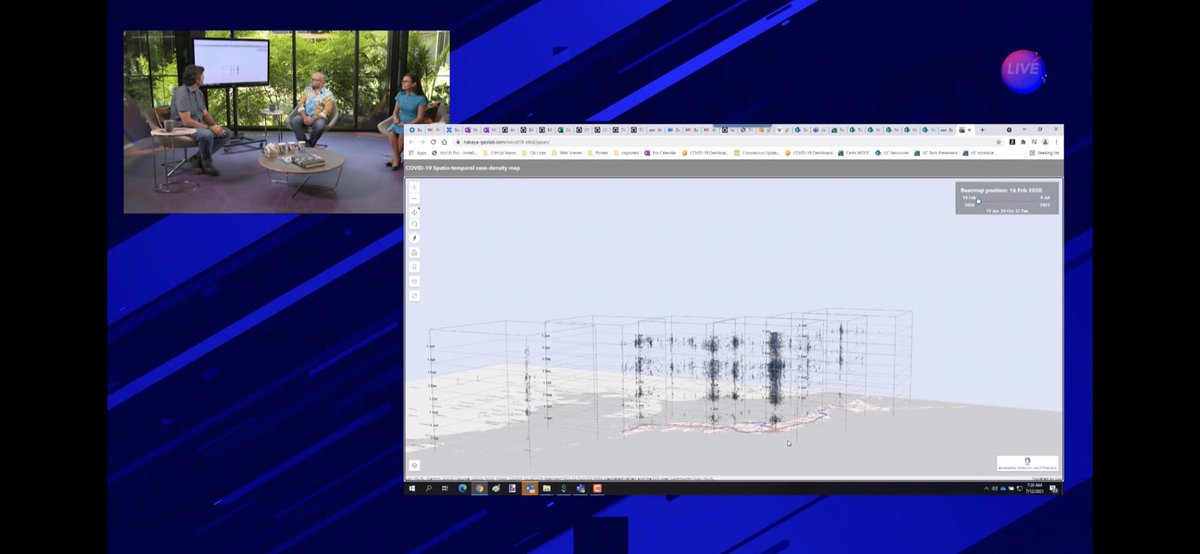Open the Imported bookmarks folder
Image resolution: width=1200 pixels, height=554 pixels.
[x=625, y=153]
